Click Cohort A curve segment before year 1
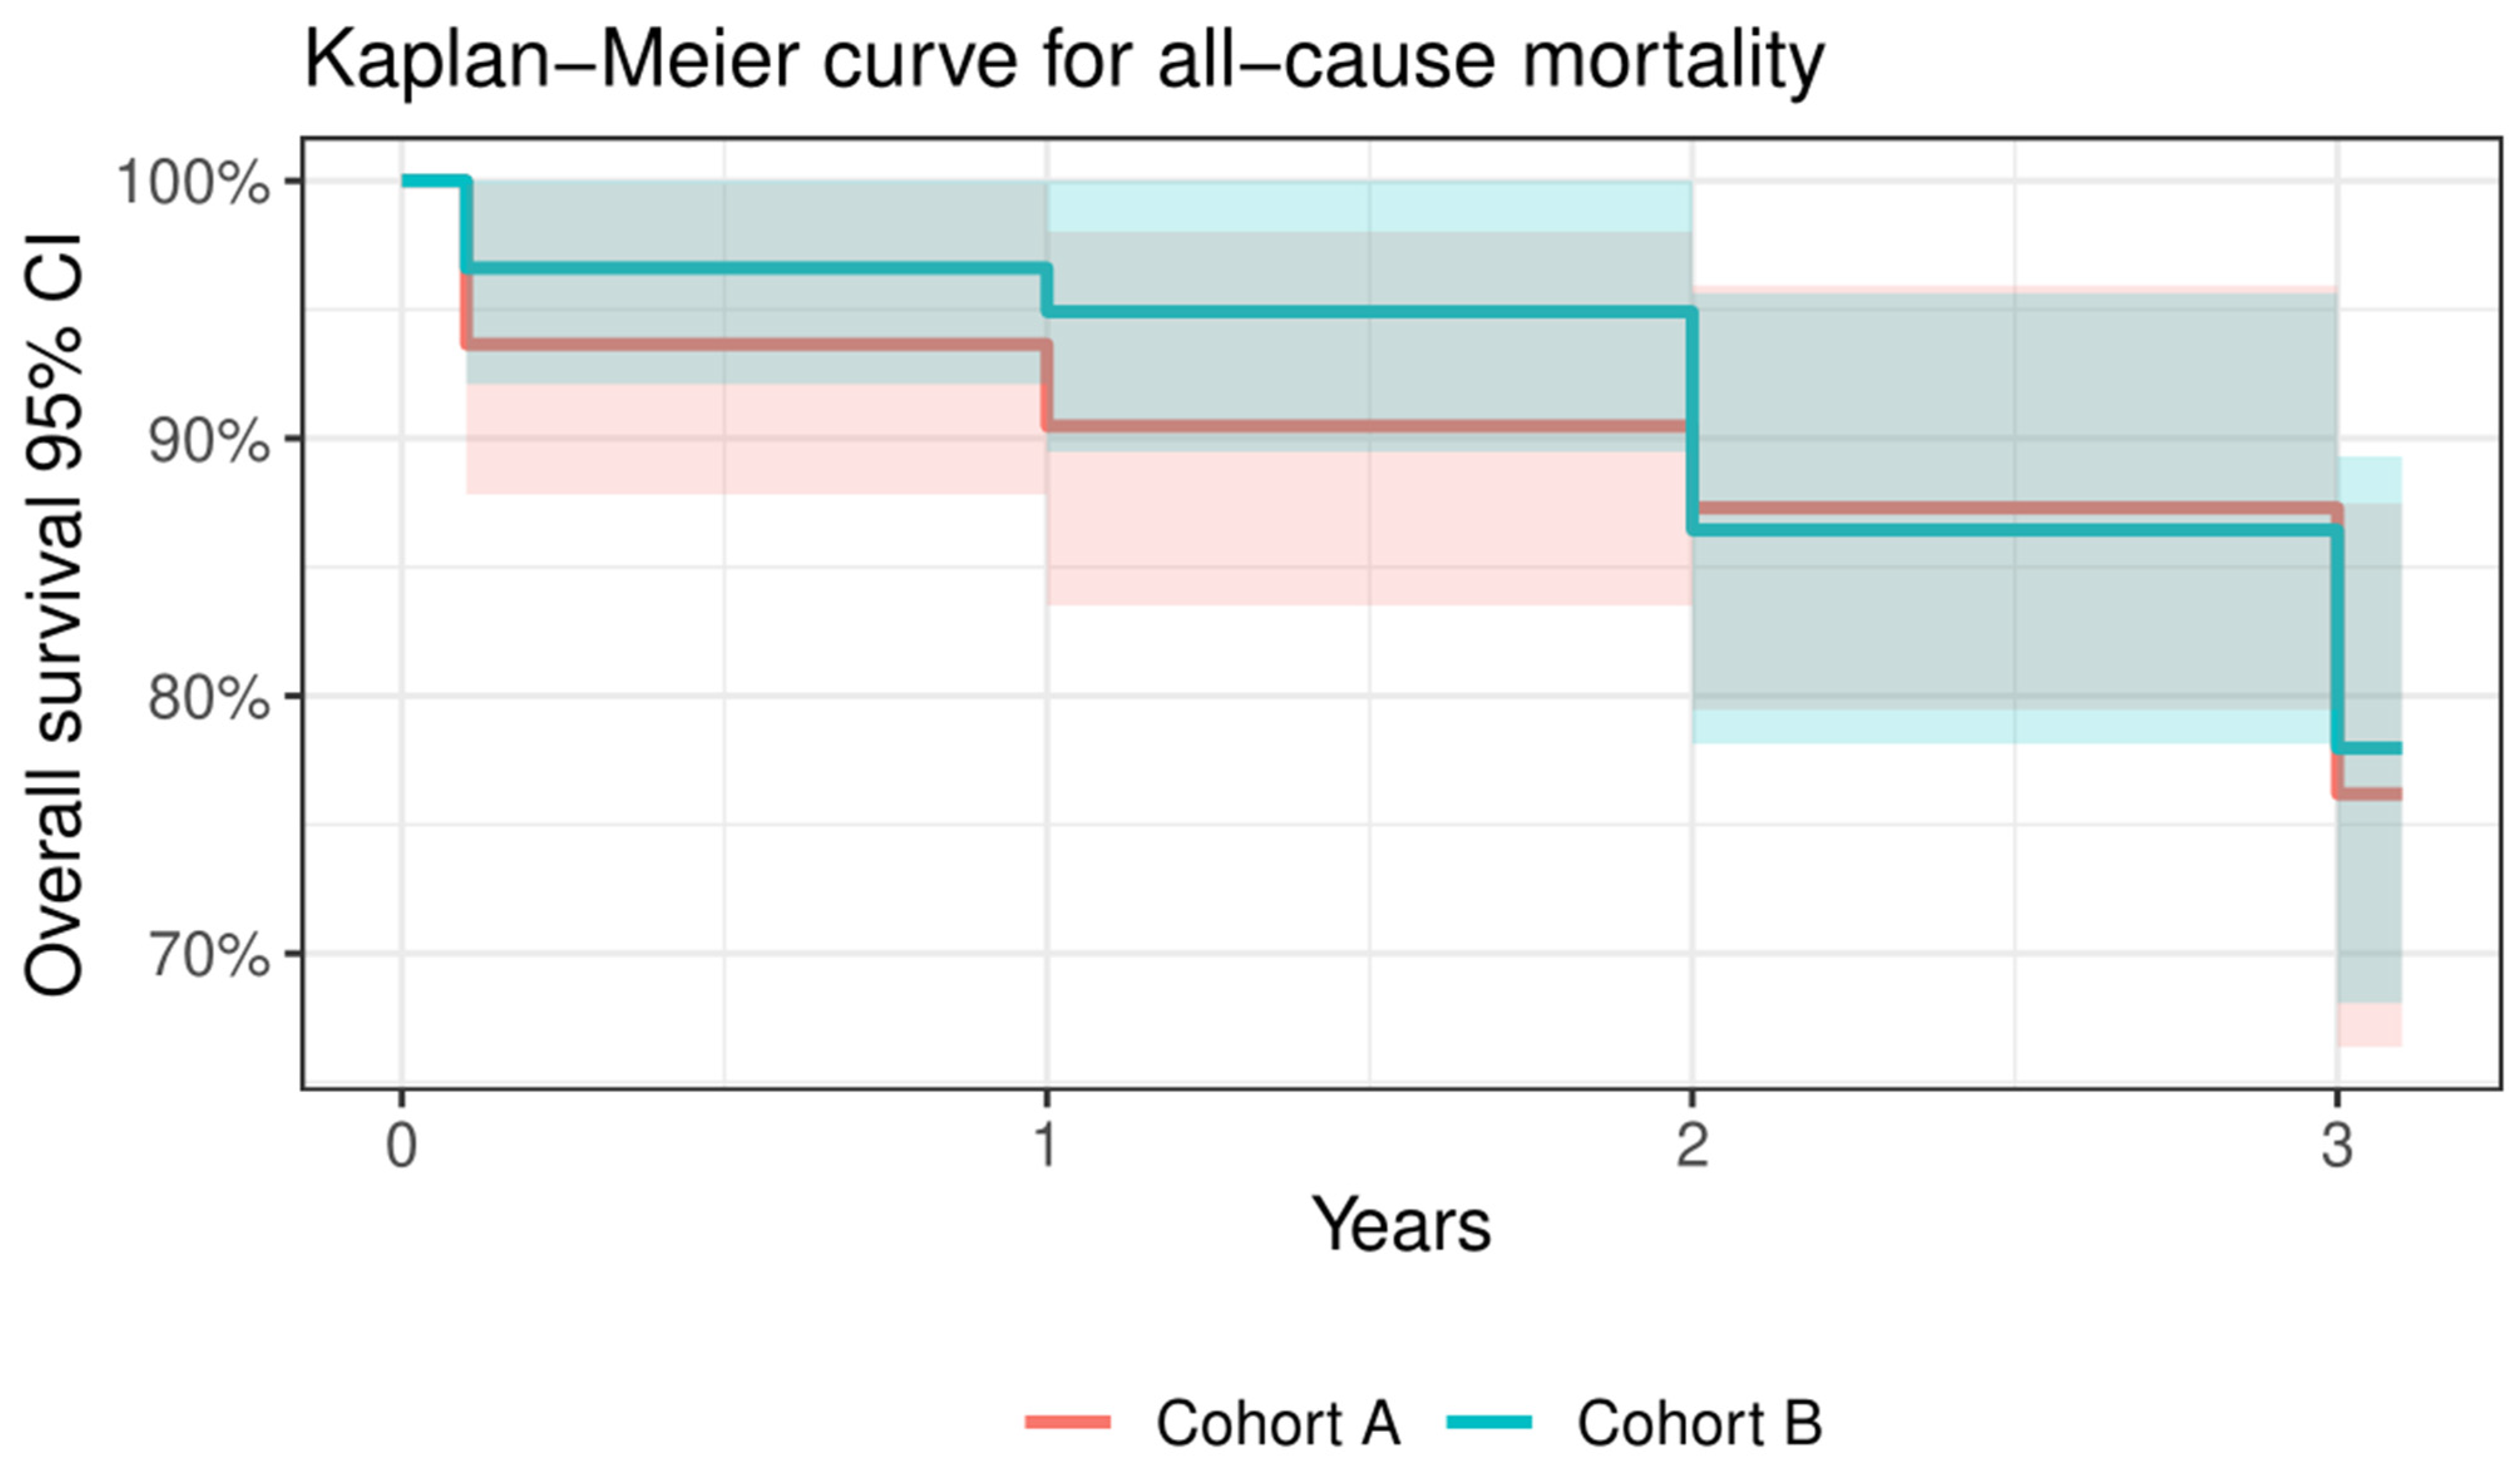Viewport: 2520px width, 1475px height. (x=750, y=344)
